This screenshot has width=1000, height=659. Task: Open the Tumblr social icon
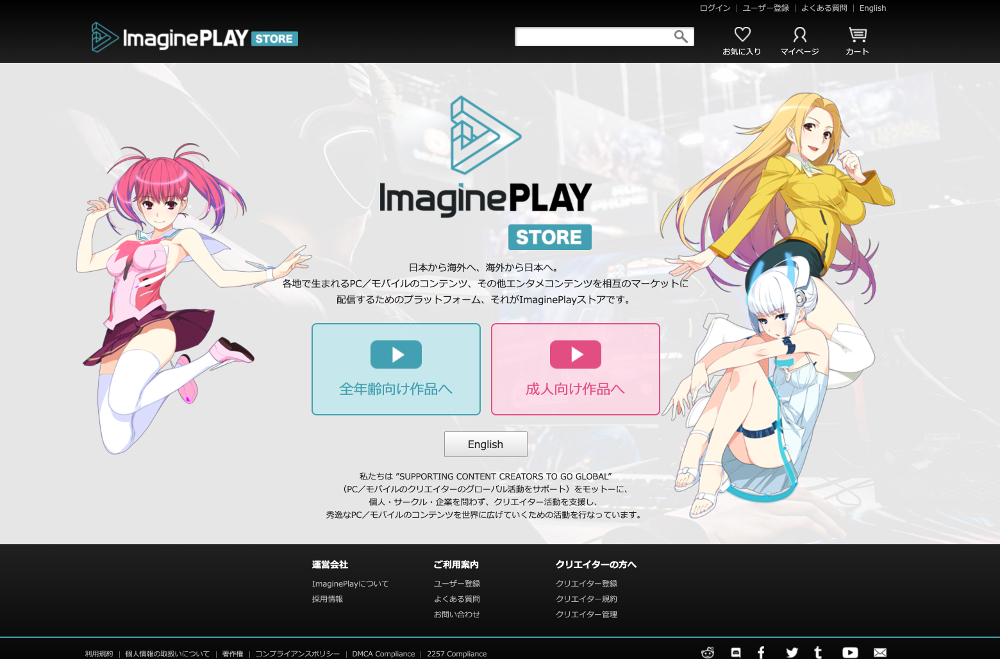click(x=818, y=653)
